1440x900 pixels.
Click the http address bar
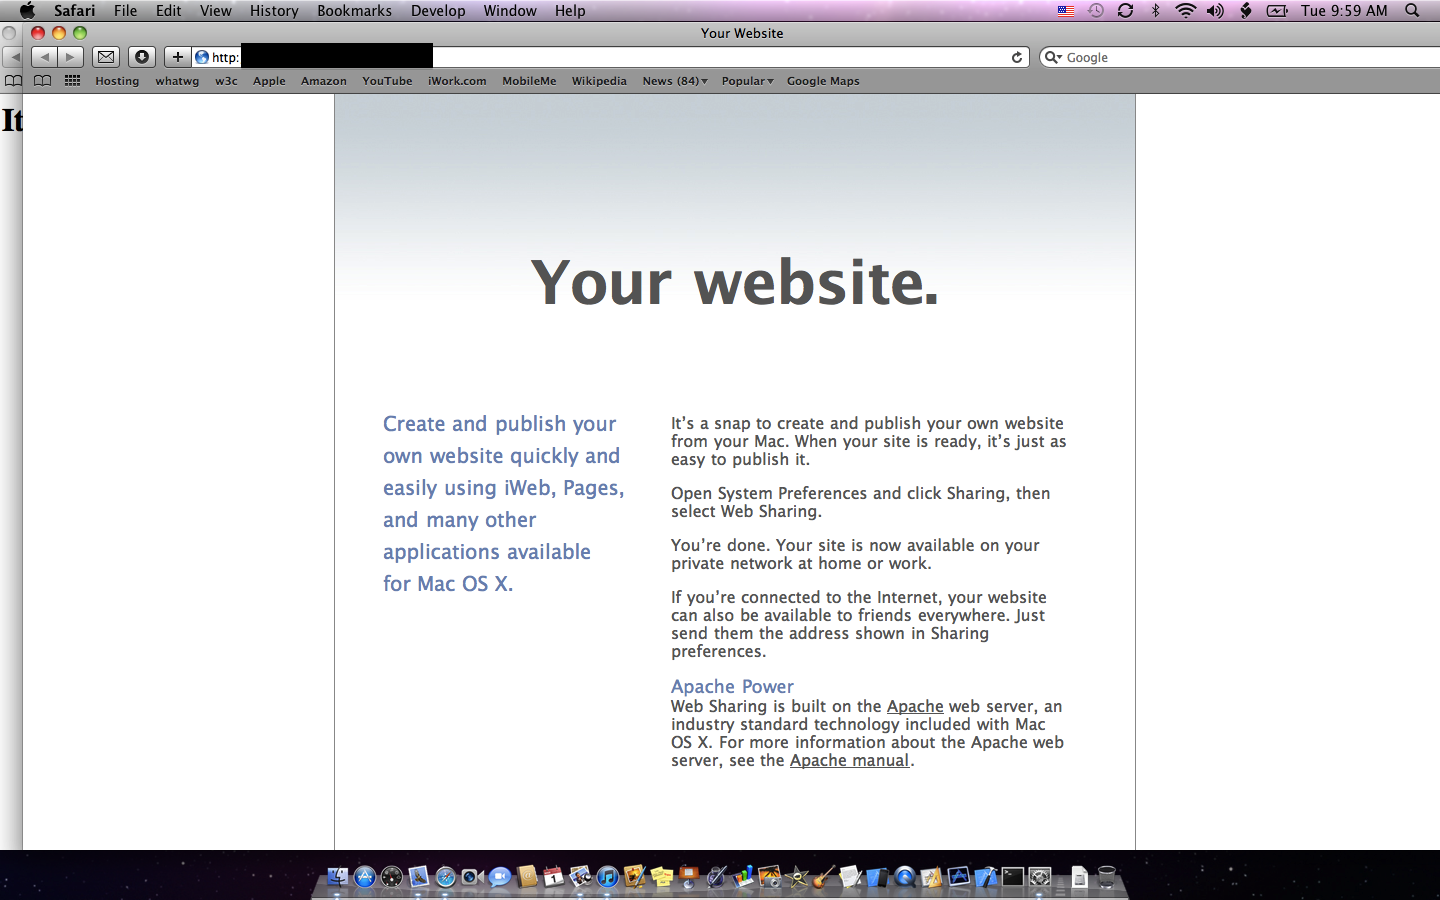coord(610,57)
